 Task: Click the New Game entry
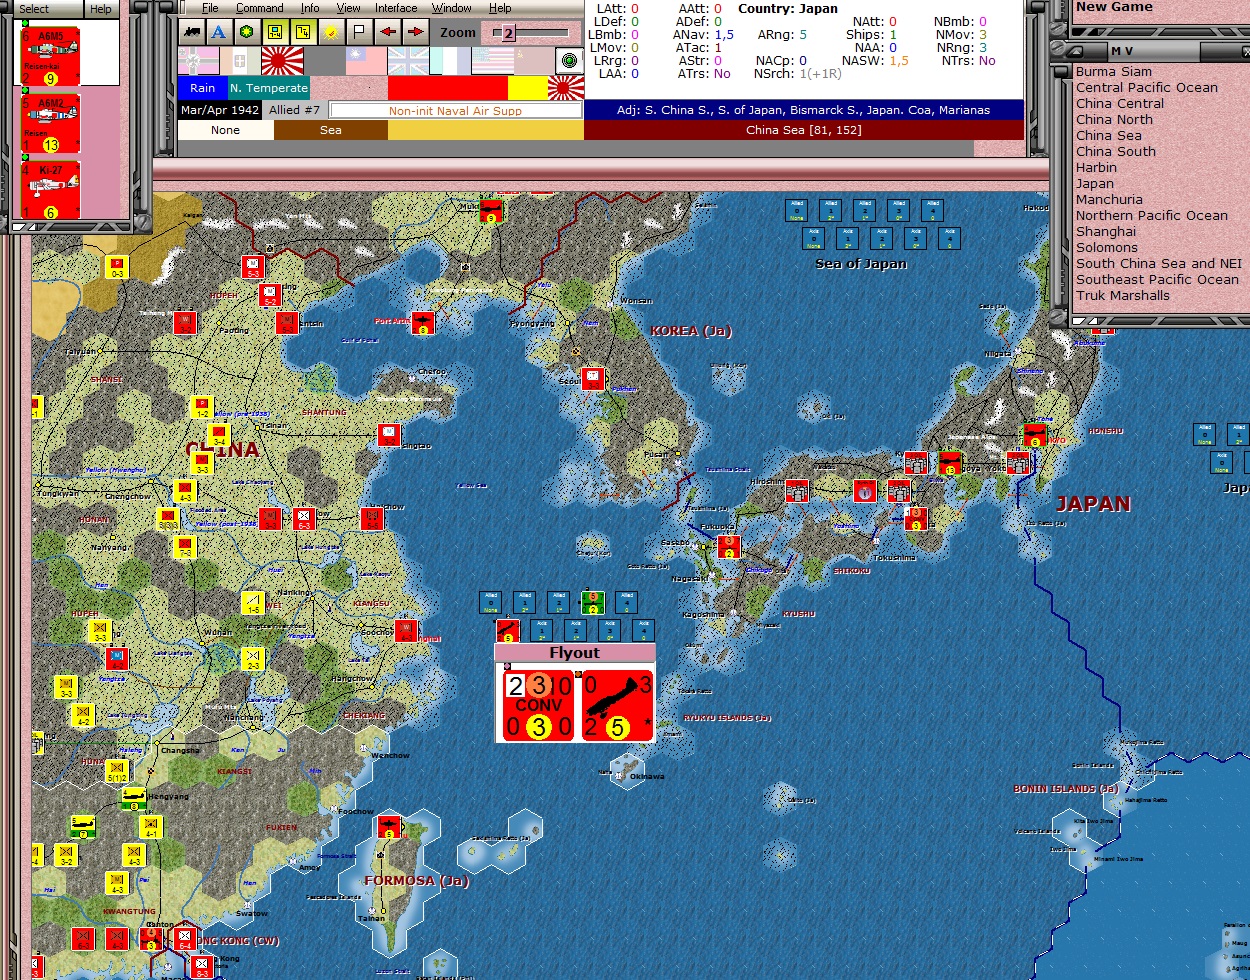click(1114, 7)
